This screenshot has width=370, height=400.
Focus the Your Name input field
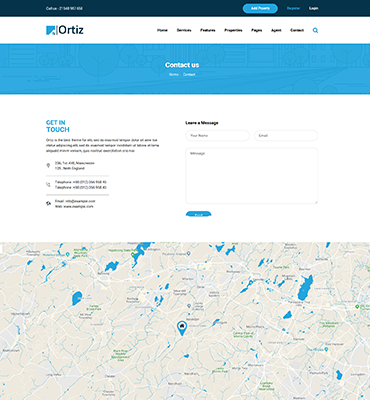(217, 136)
